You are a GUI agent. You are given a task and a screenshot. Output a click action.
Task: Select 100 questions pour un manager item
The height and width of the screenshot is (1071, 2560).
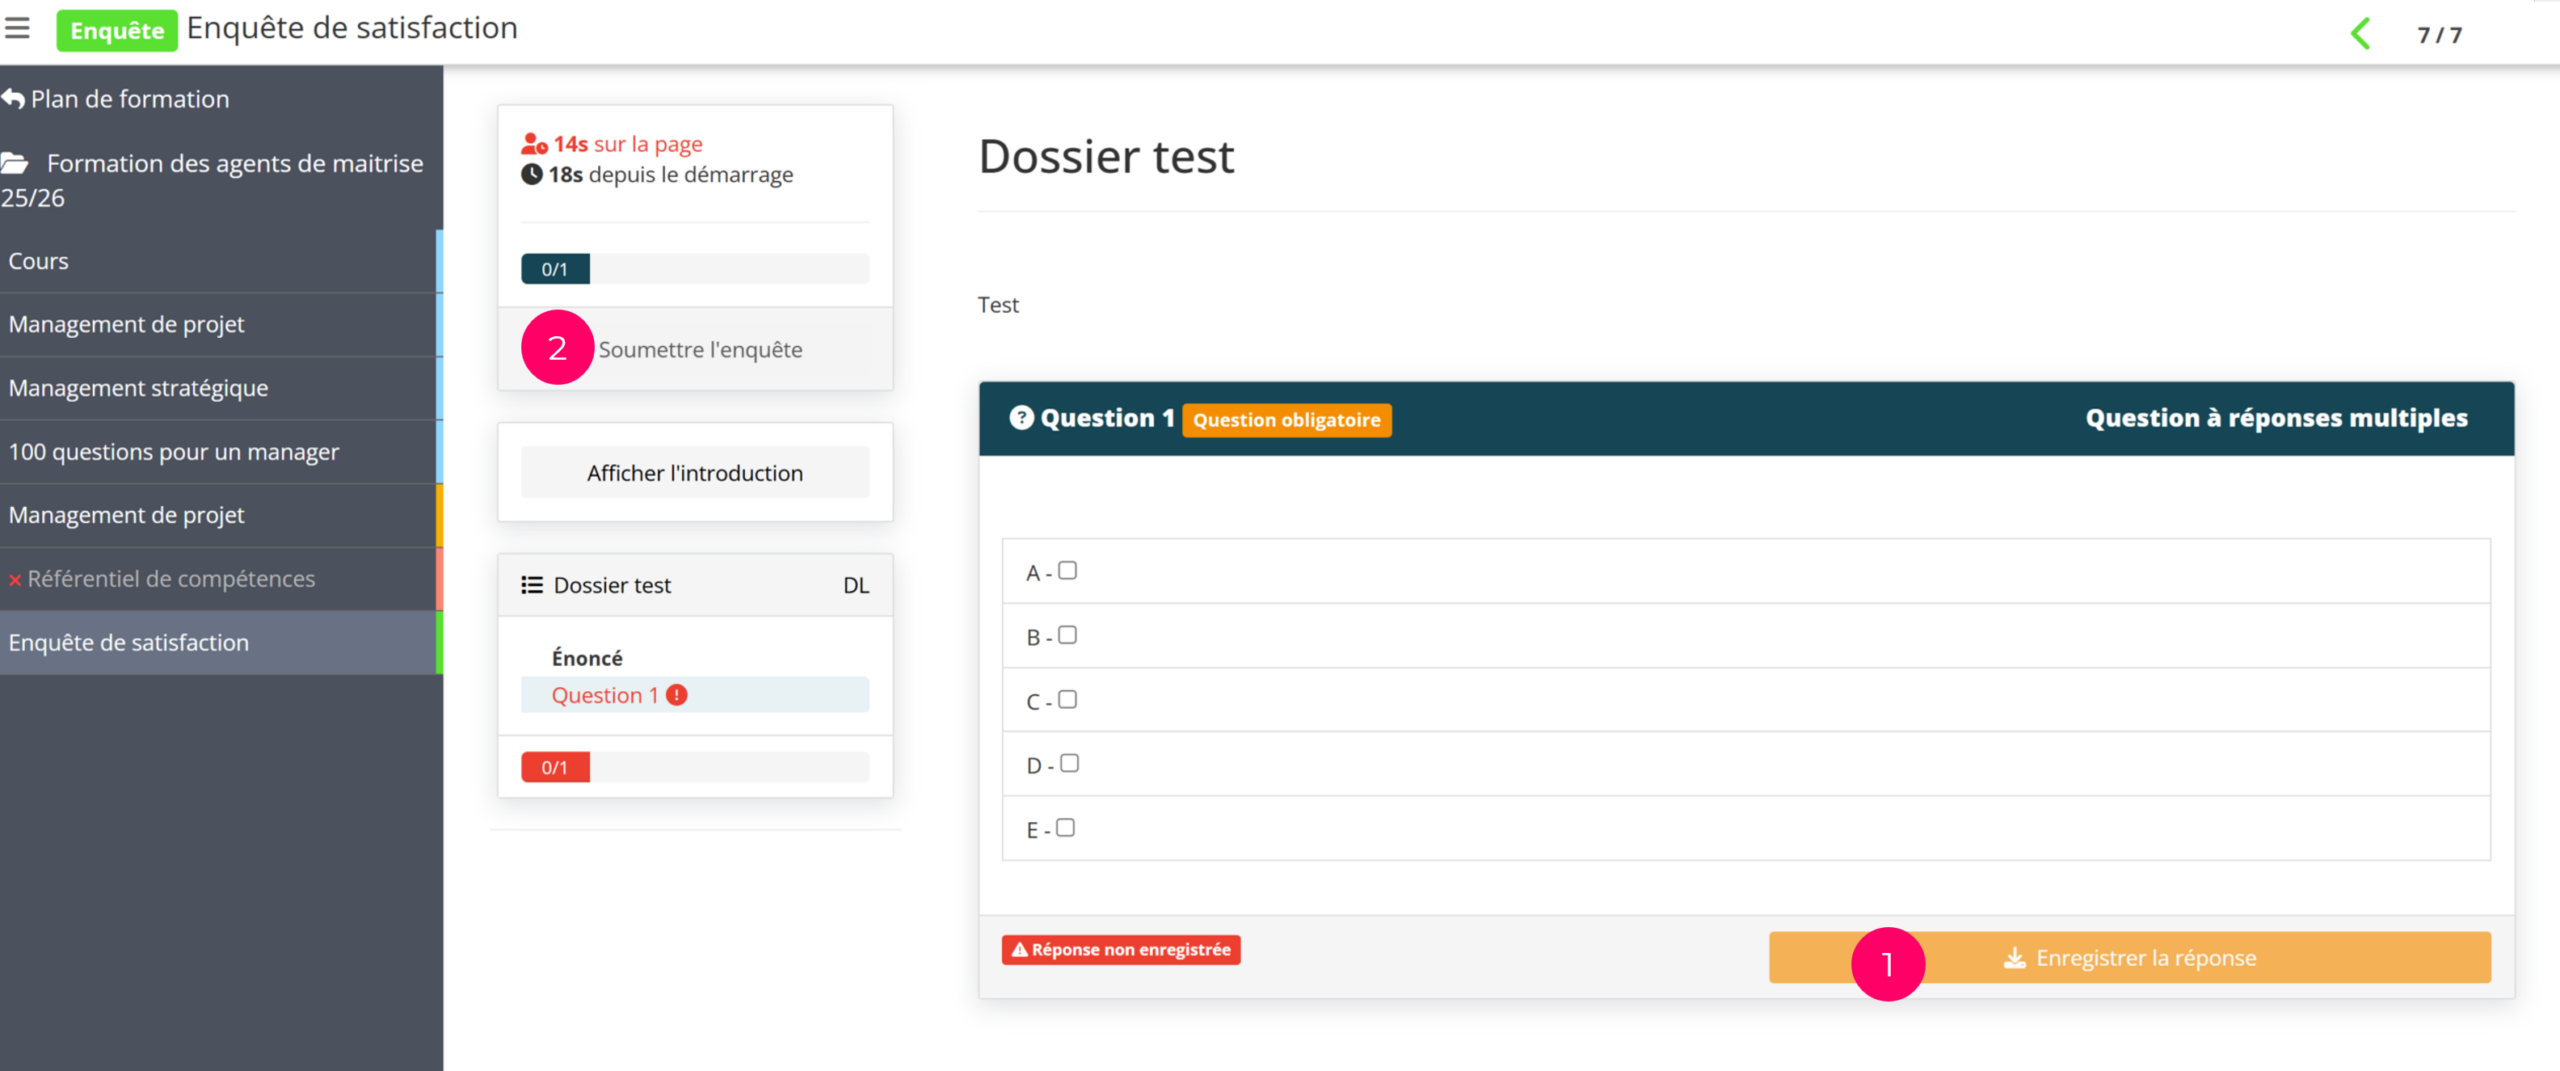174,452
